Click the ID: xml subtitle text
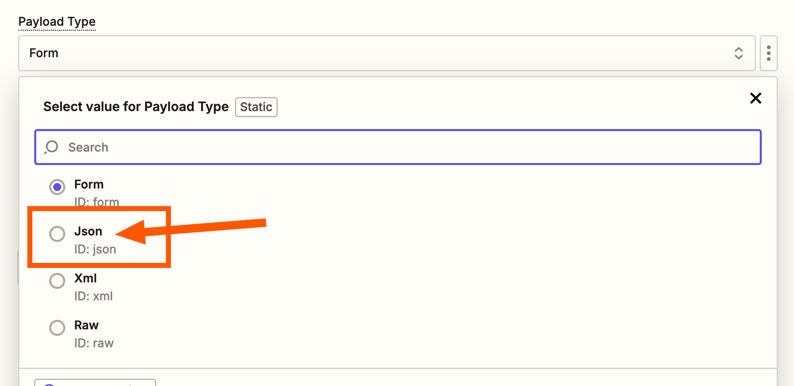The width and height of the screenshot is (794, 386). click(x=93, y=296)
